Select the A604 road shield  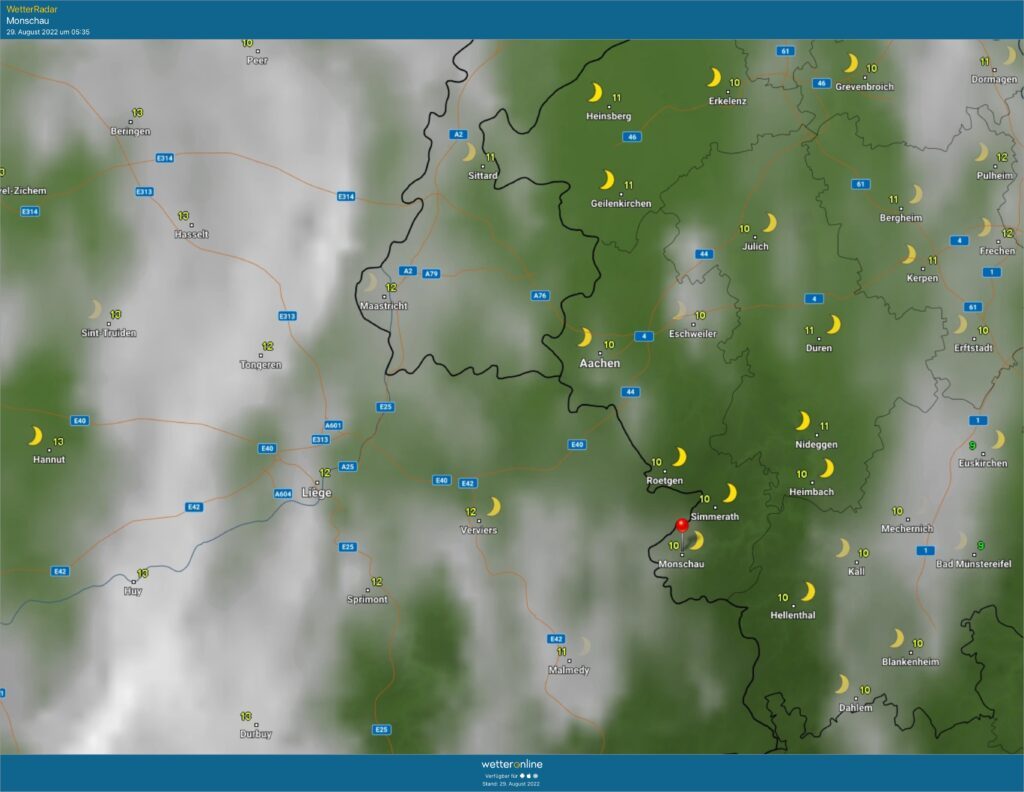pyautogui.click(x=283, y=494)
